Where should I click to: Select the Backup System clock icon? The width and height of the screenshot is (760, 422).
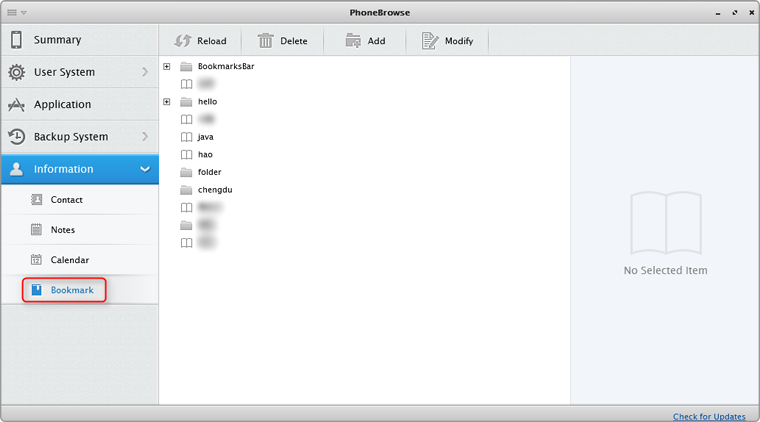17,137
